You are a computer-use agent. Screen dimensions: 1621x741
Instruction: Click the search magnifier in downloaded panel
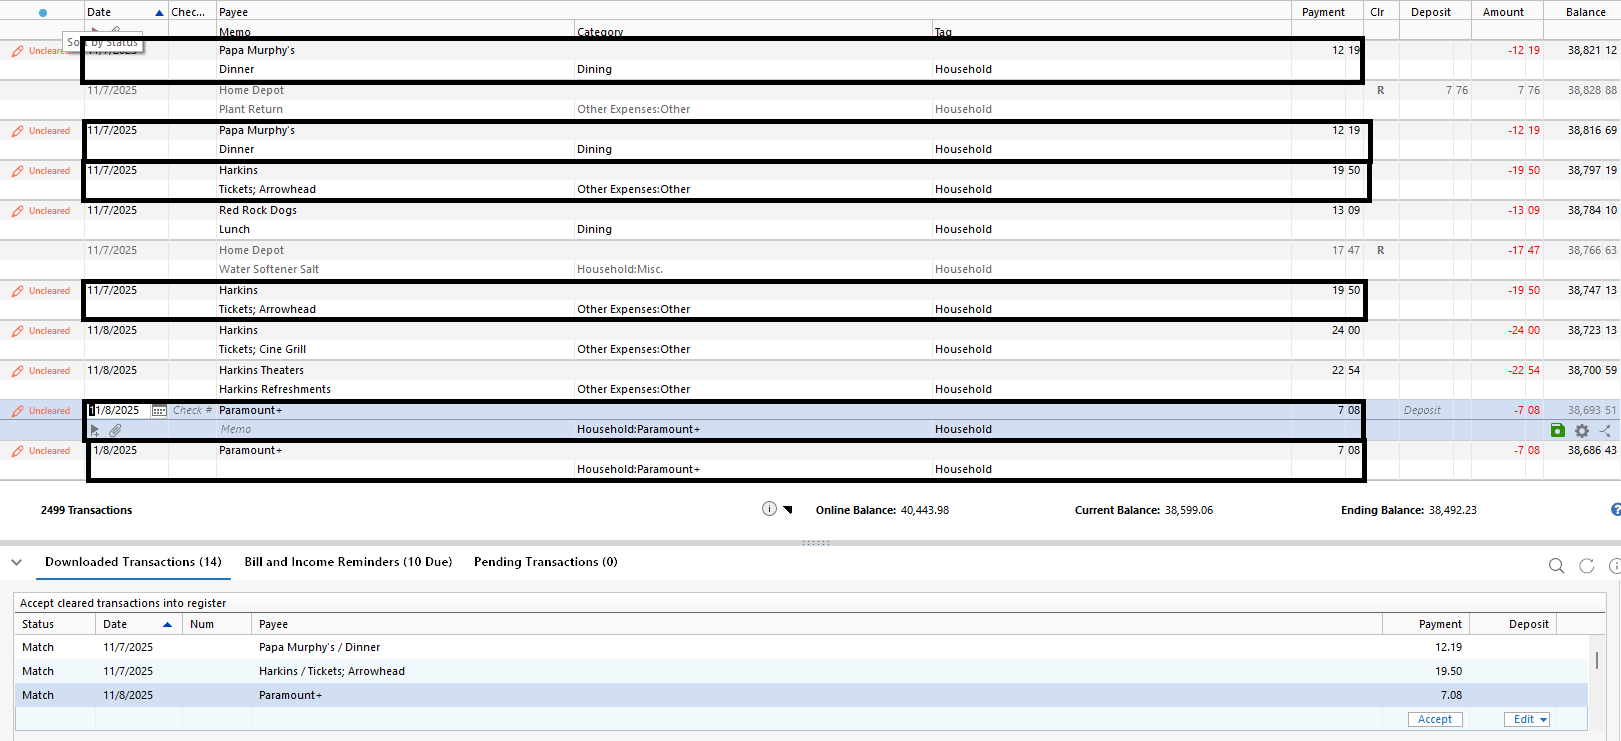(1556, 566)
